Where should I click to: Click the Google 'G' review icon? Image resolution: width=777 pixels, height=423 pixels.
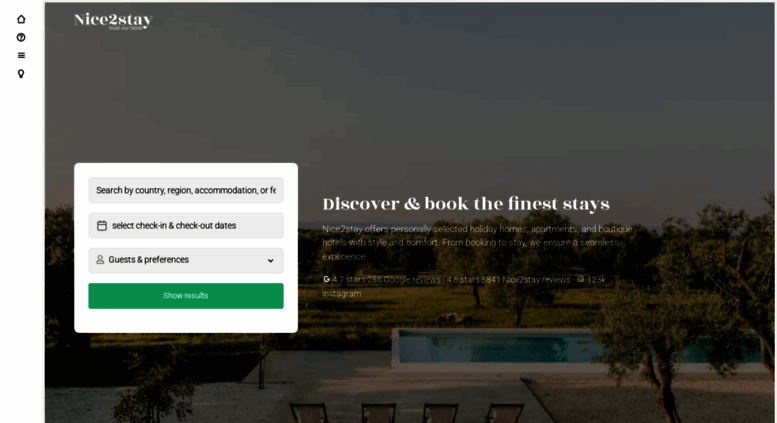(x=326, y=279)
